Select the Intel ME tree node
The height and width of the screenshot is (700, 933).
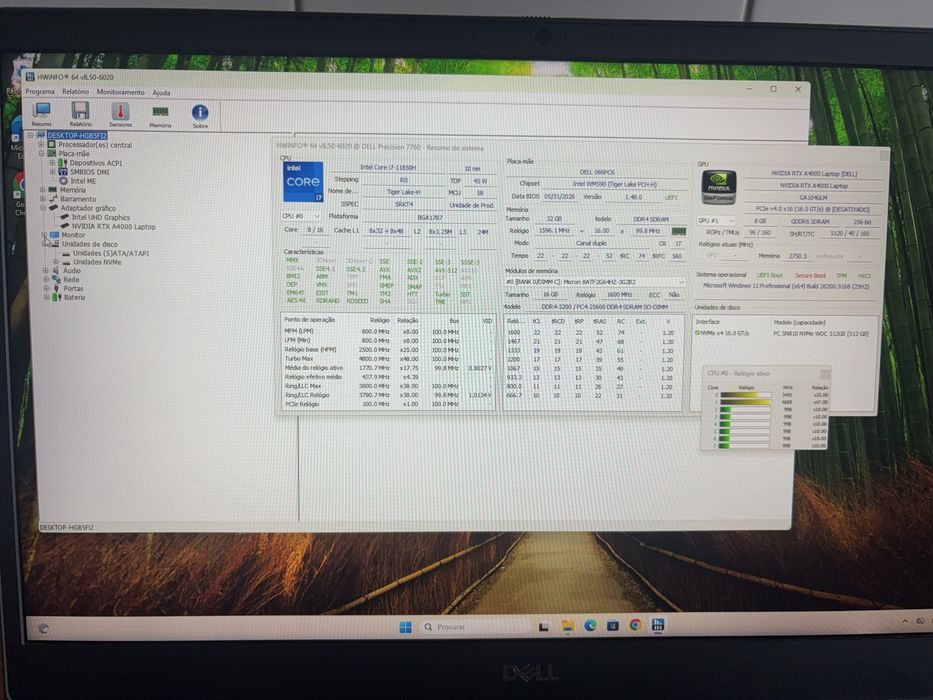tap(78, 181)
